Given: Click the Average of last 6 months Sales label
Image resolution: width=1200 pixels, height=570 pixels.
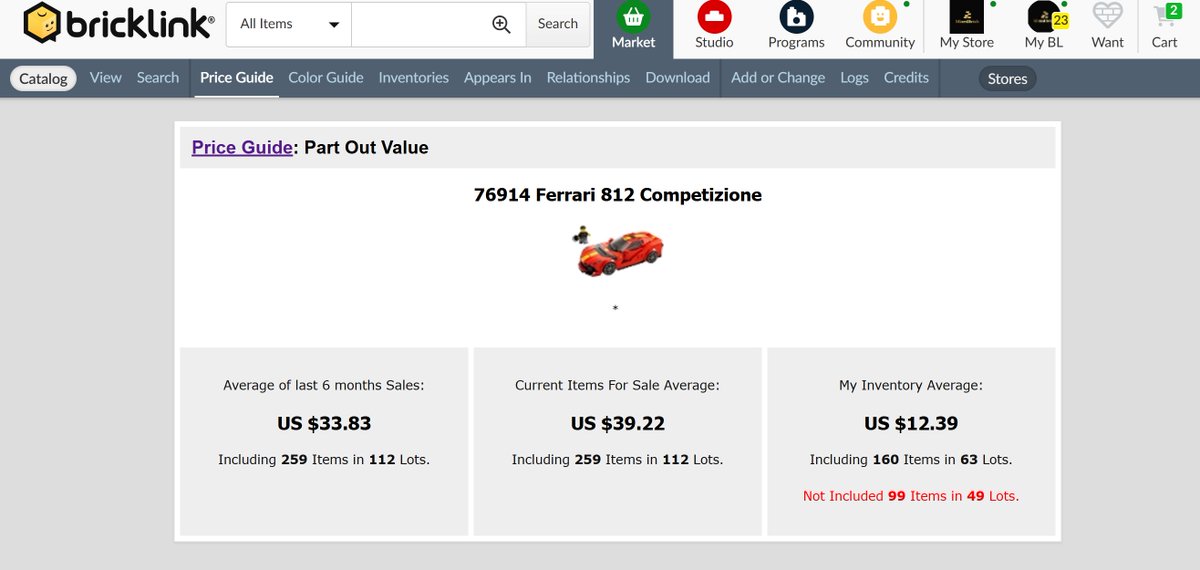Looking at the screenshot, I should click(x=324, y=385).
